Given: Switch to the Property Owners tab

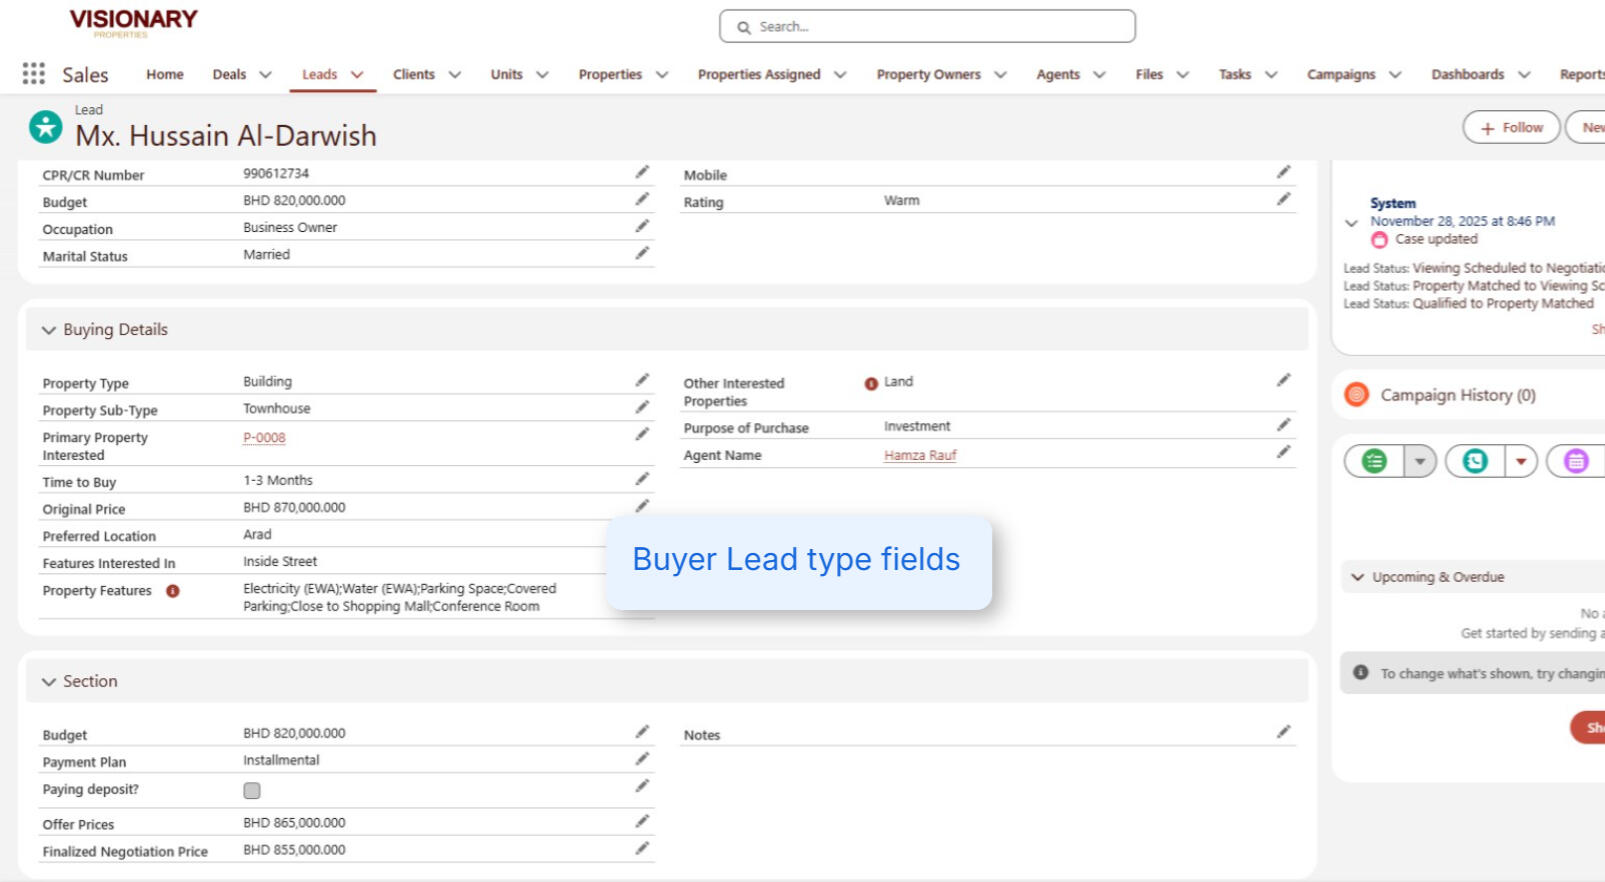Looking at the screenshot, I should (928, 75).
